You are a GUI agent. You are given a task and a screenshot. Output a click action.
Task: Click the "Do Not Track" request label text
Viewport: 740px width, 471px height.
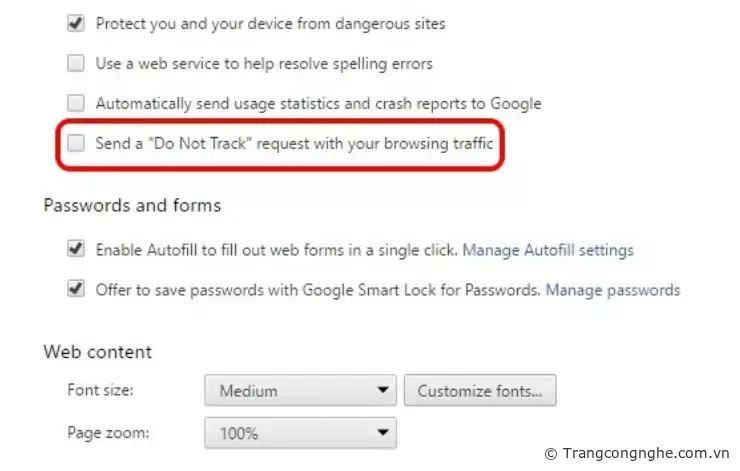(294, 144)
